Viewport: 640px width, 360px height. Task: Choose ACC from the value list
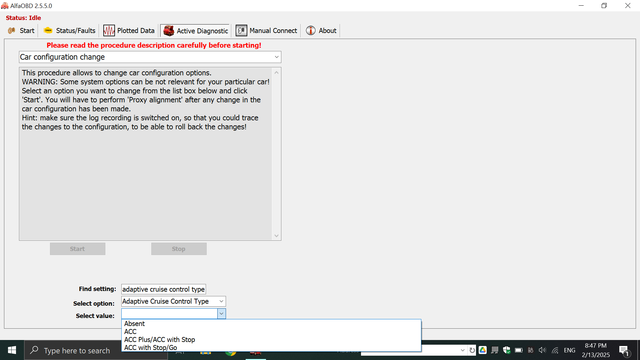click(x=130, y=331)
